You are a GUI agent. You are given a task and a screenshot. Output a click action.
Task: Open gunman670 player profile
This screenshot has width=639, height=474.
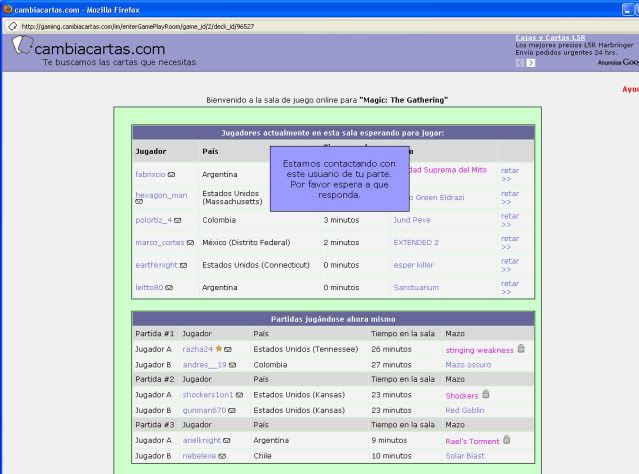click(204, 410)
